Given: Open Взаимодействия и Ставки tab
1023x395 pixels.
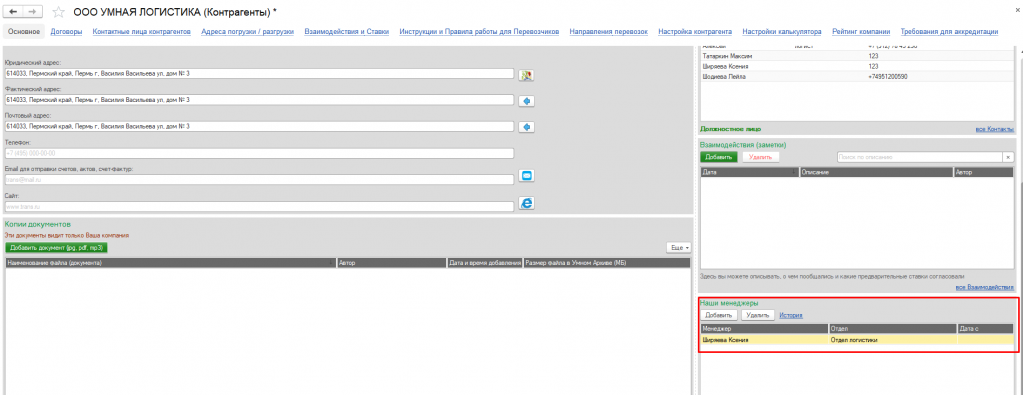Looking at the screenshot, I should (x=347, y=31).
